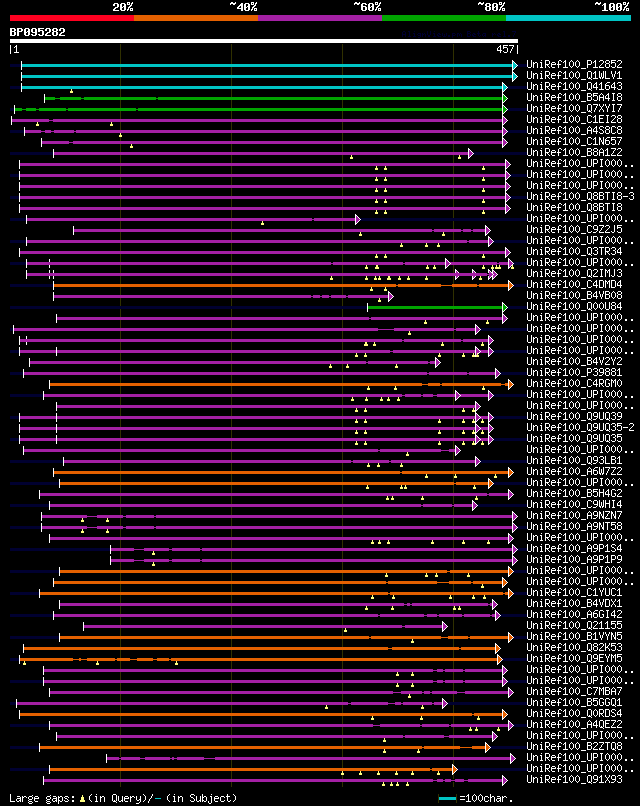Select the UniRef100_B4V2Y2 label
640x806 pixels.
pos(574,361)
